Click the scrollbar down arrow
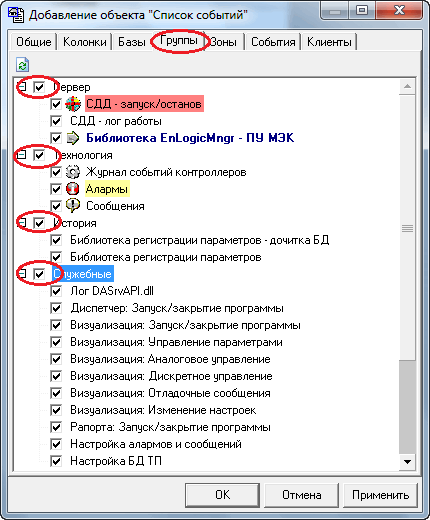Screen dimensions: 430x520 coord(407,462)
